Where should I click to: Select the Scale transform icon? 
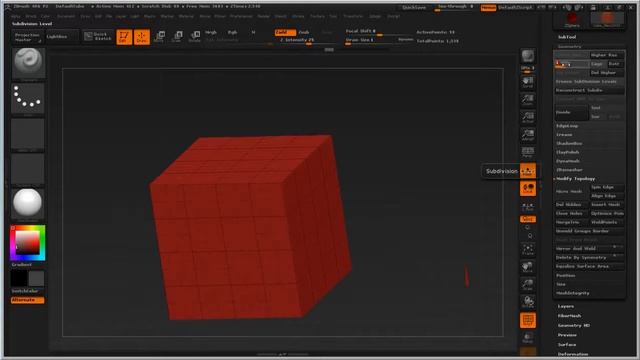[177, 37]
